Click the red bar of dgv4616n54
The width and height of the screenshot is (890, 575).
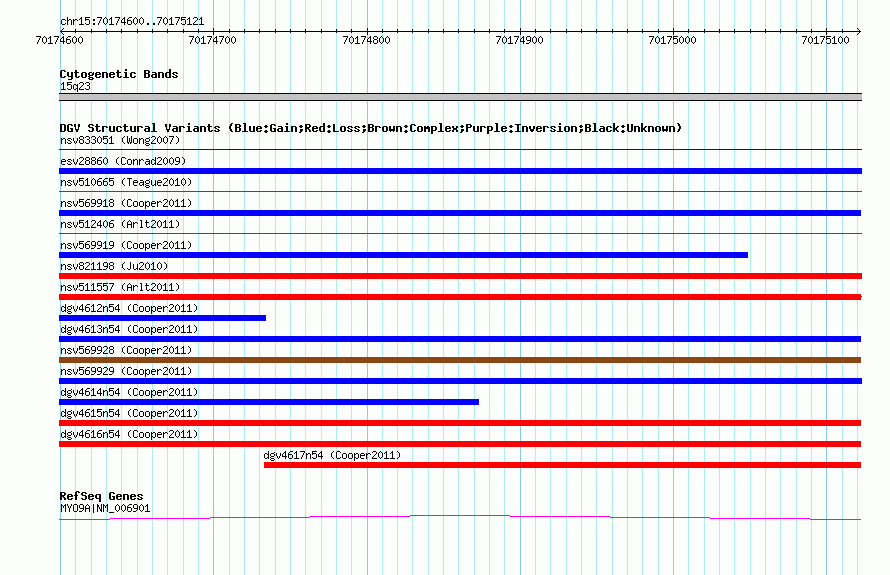tap(460, 444)
